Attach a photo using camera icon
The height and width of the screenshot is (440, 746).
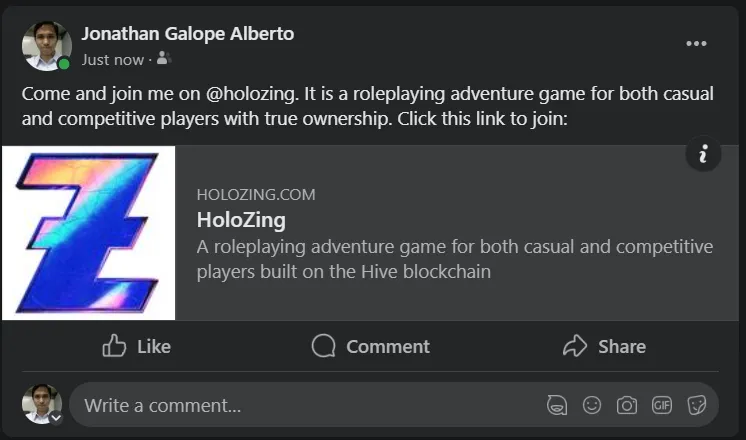(x=627, y=405)
